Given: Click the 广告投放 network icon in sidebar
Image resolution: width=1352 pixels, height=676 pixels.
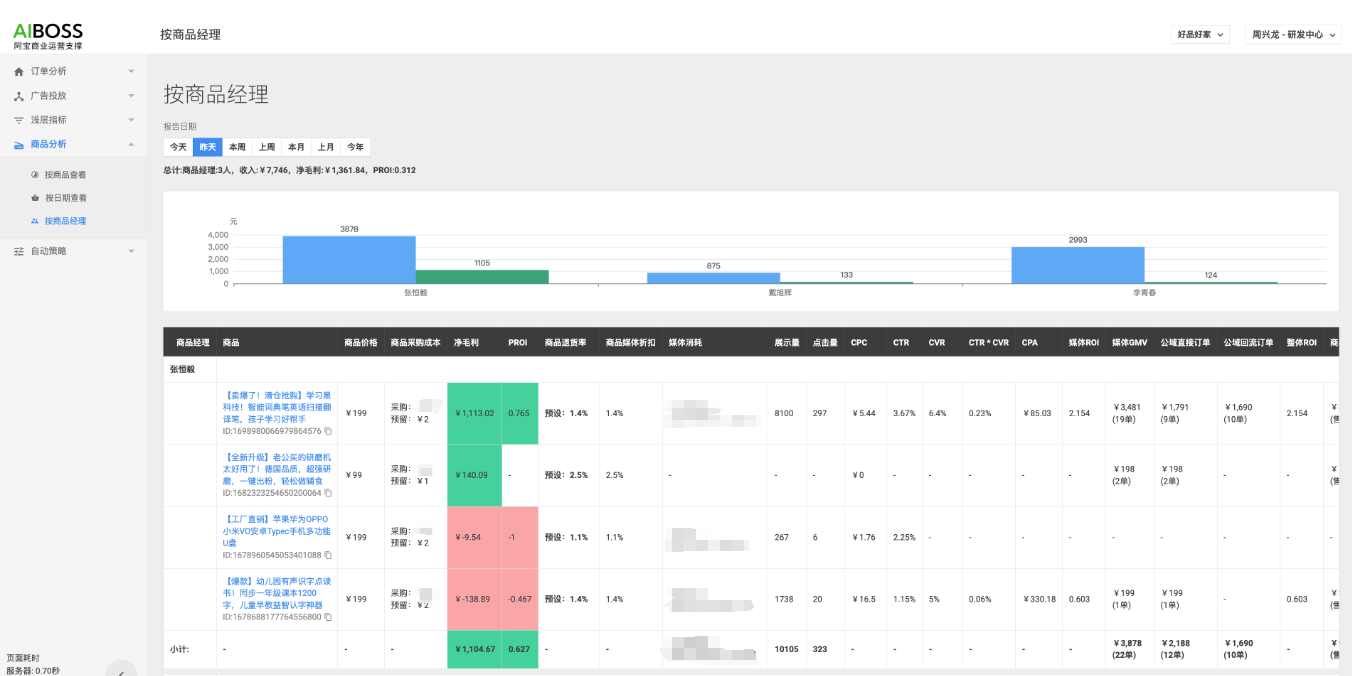Looking at the screenshot, I should (19, 96).
